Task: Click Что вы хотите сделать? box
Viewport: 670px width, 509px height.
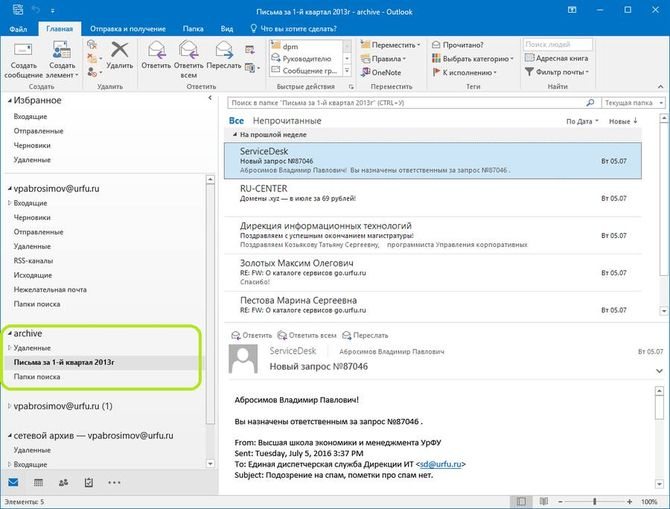Action: (x=293, y=29)
